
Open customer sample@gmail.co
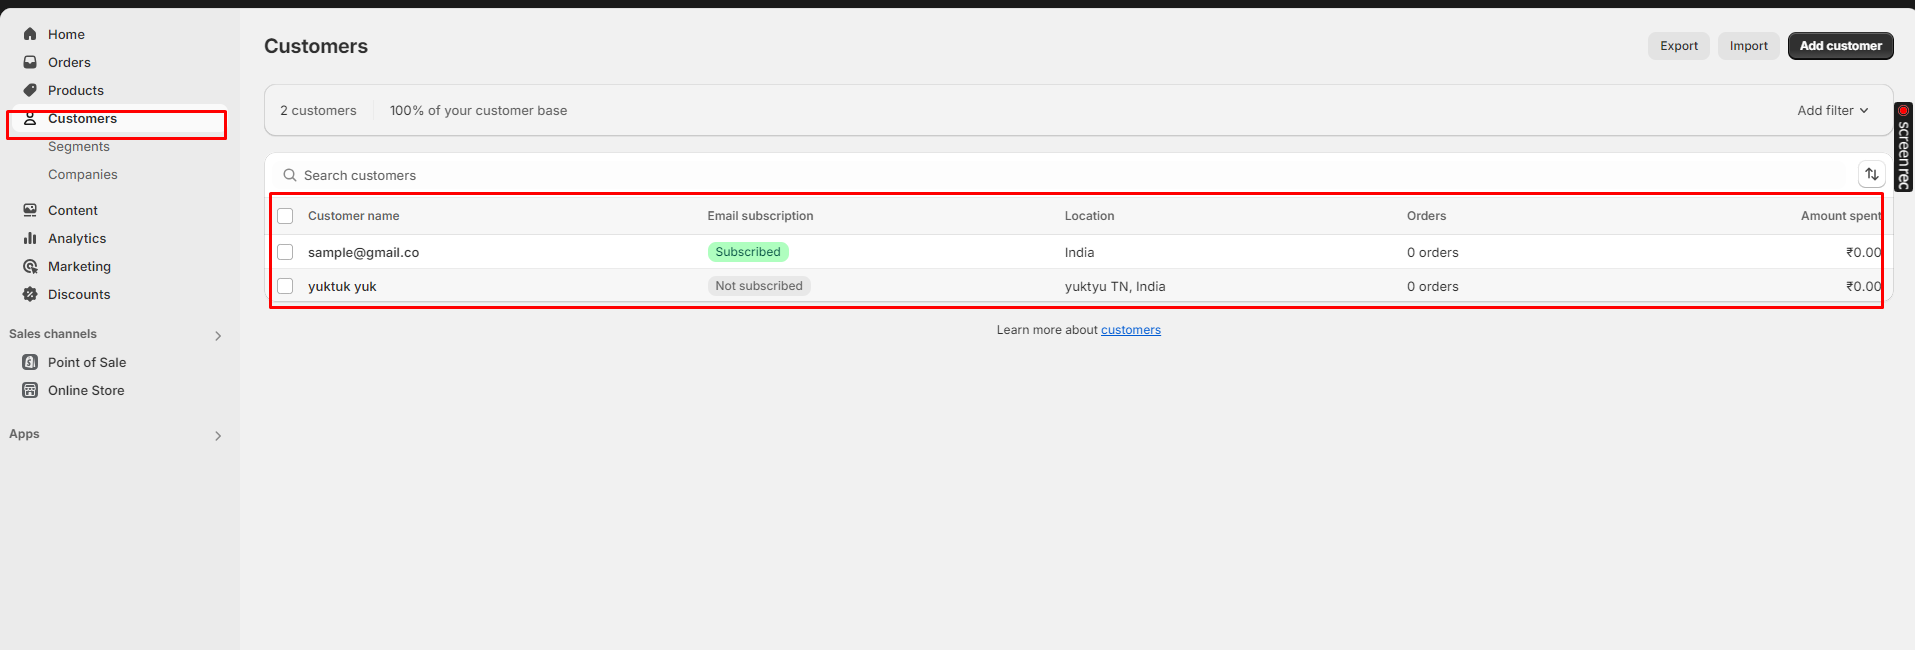[x=363, y=252]
